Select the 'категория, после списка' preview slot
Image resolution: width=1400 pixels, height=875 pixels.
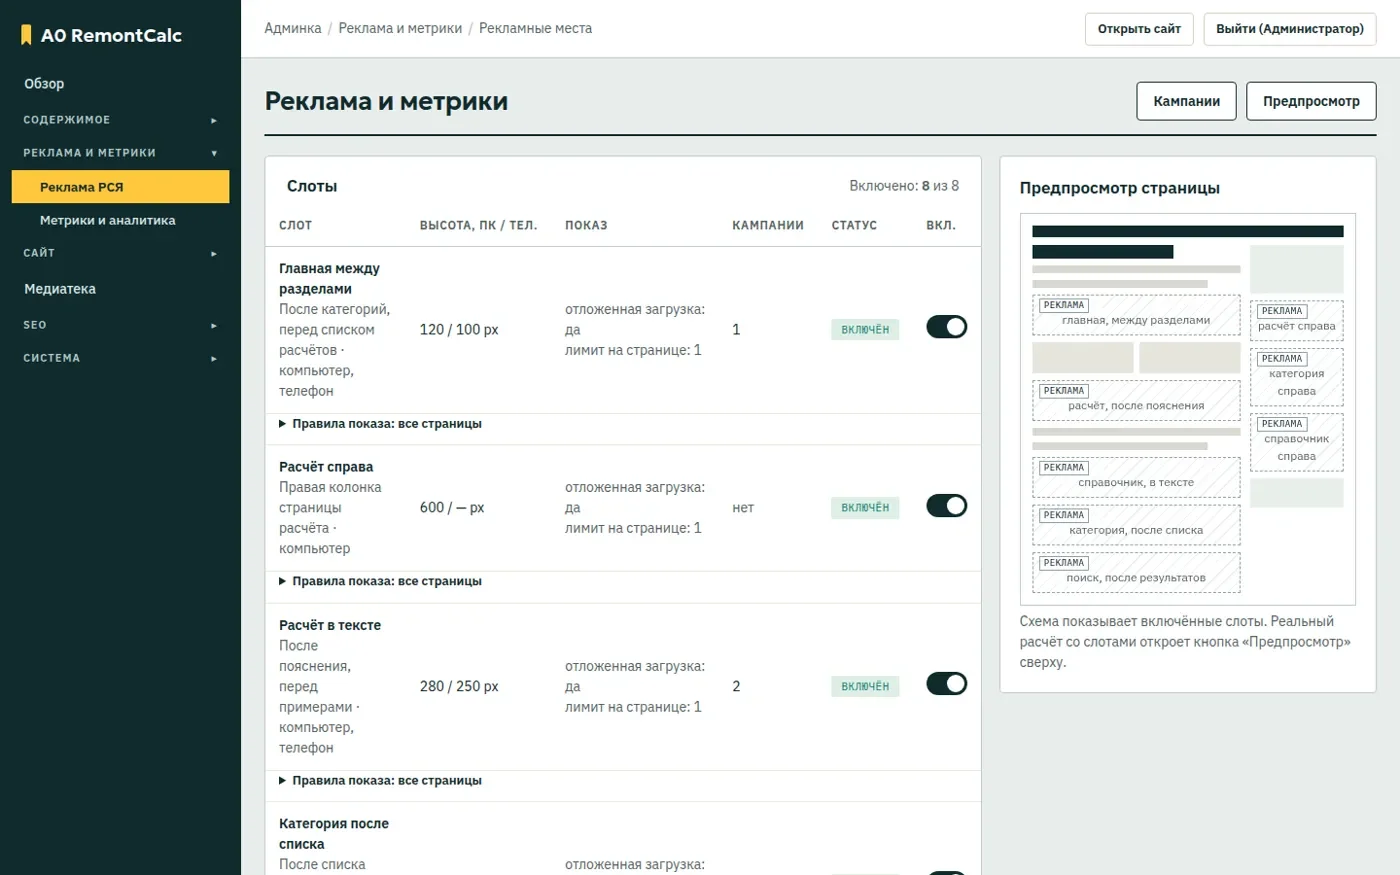(x=1136, y=525)
